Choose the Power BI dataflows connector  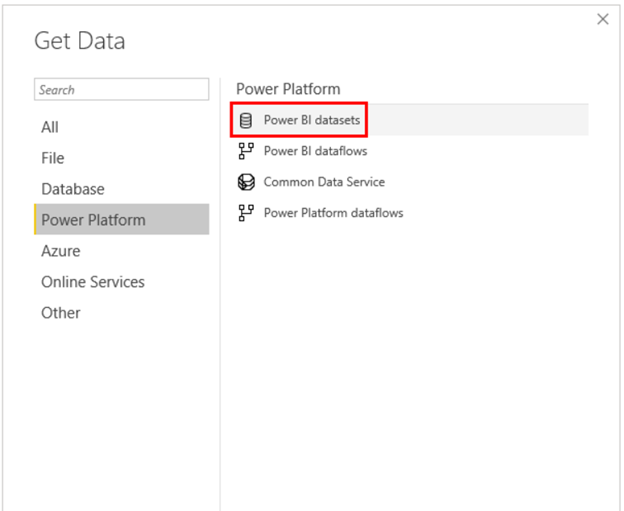[x=412, y=151]
